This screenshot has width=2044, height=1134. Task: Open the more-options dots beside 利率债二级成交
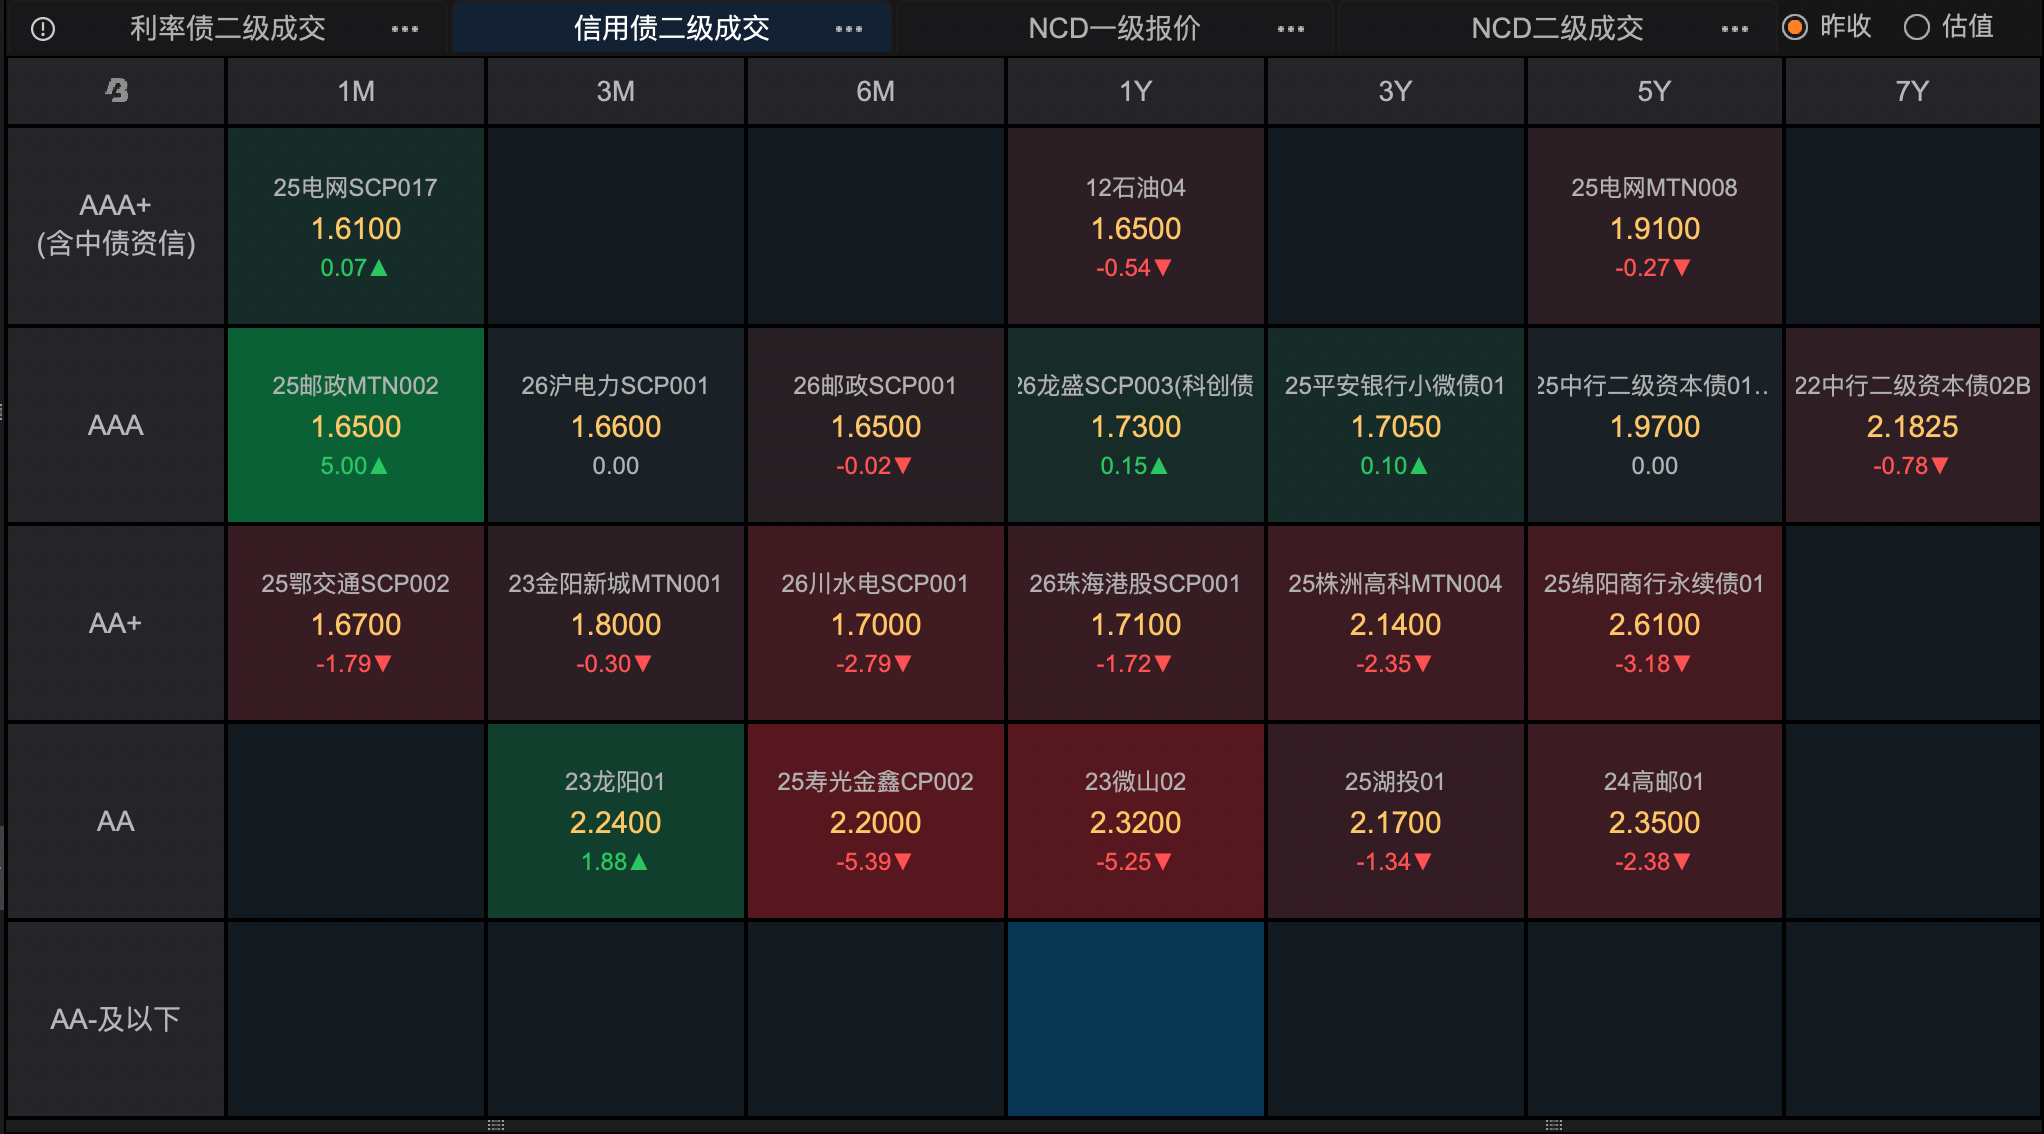[x=405, y=29]
